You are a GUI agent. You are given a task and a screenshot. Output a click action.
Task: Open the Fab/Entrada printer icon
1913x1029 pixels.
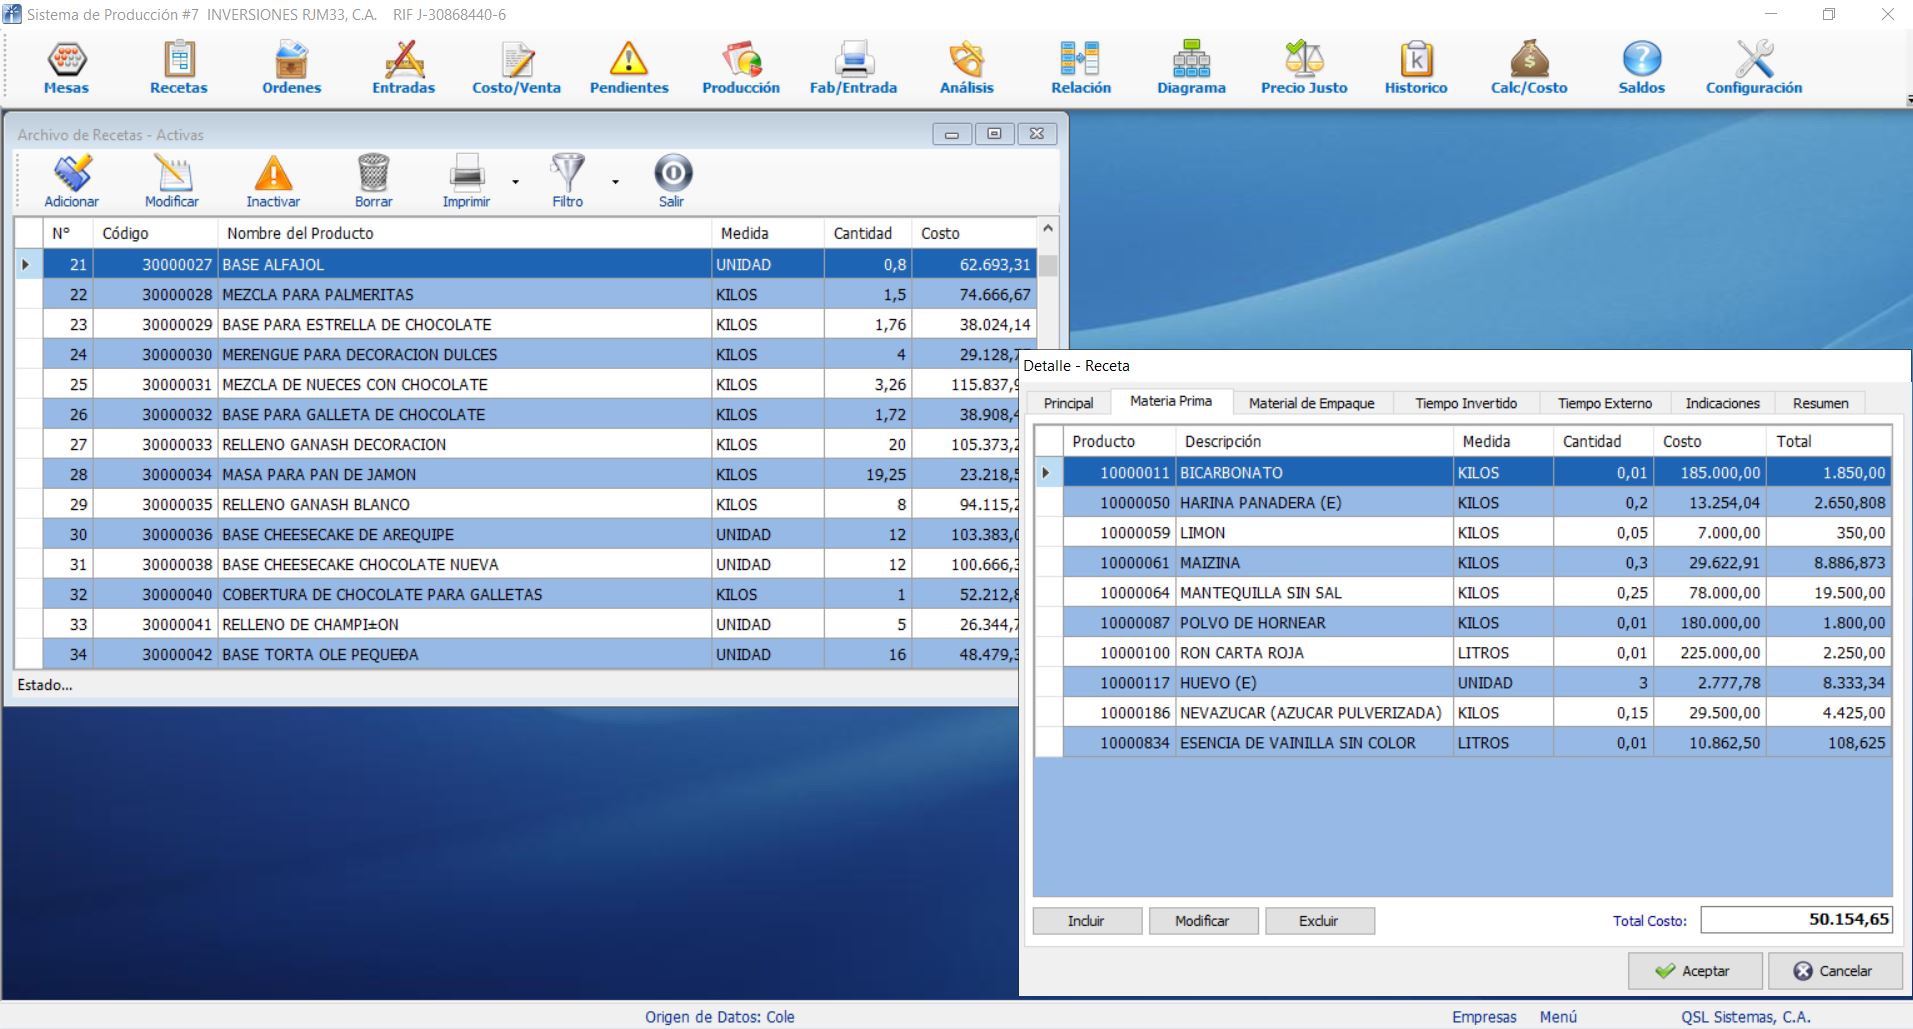point(853,60)
